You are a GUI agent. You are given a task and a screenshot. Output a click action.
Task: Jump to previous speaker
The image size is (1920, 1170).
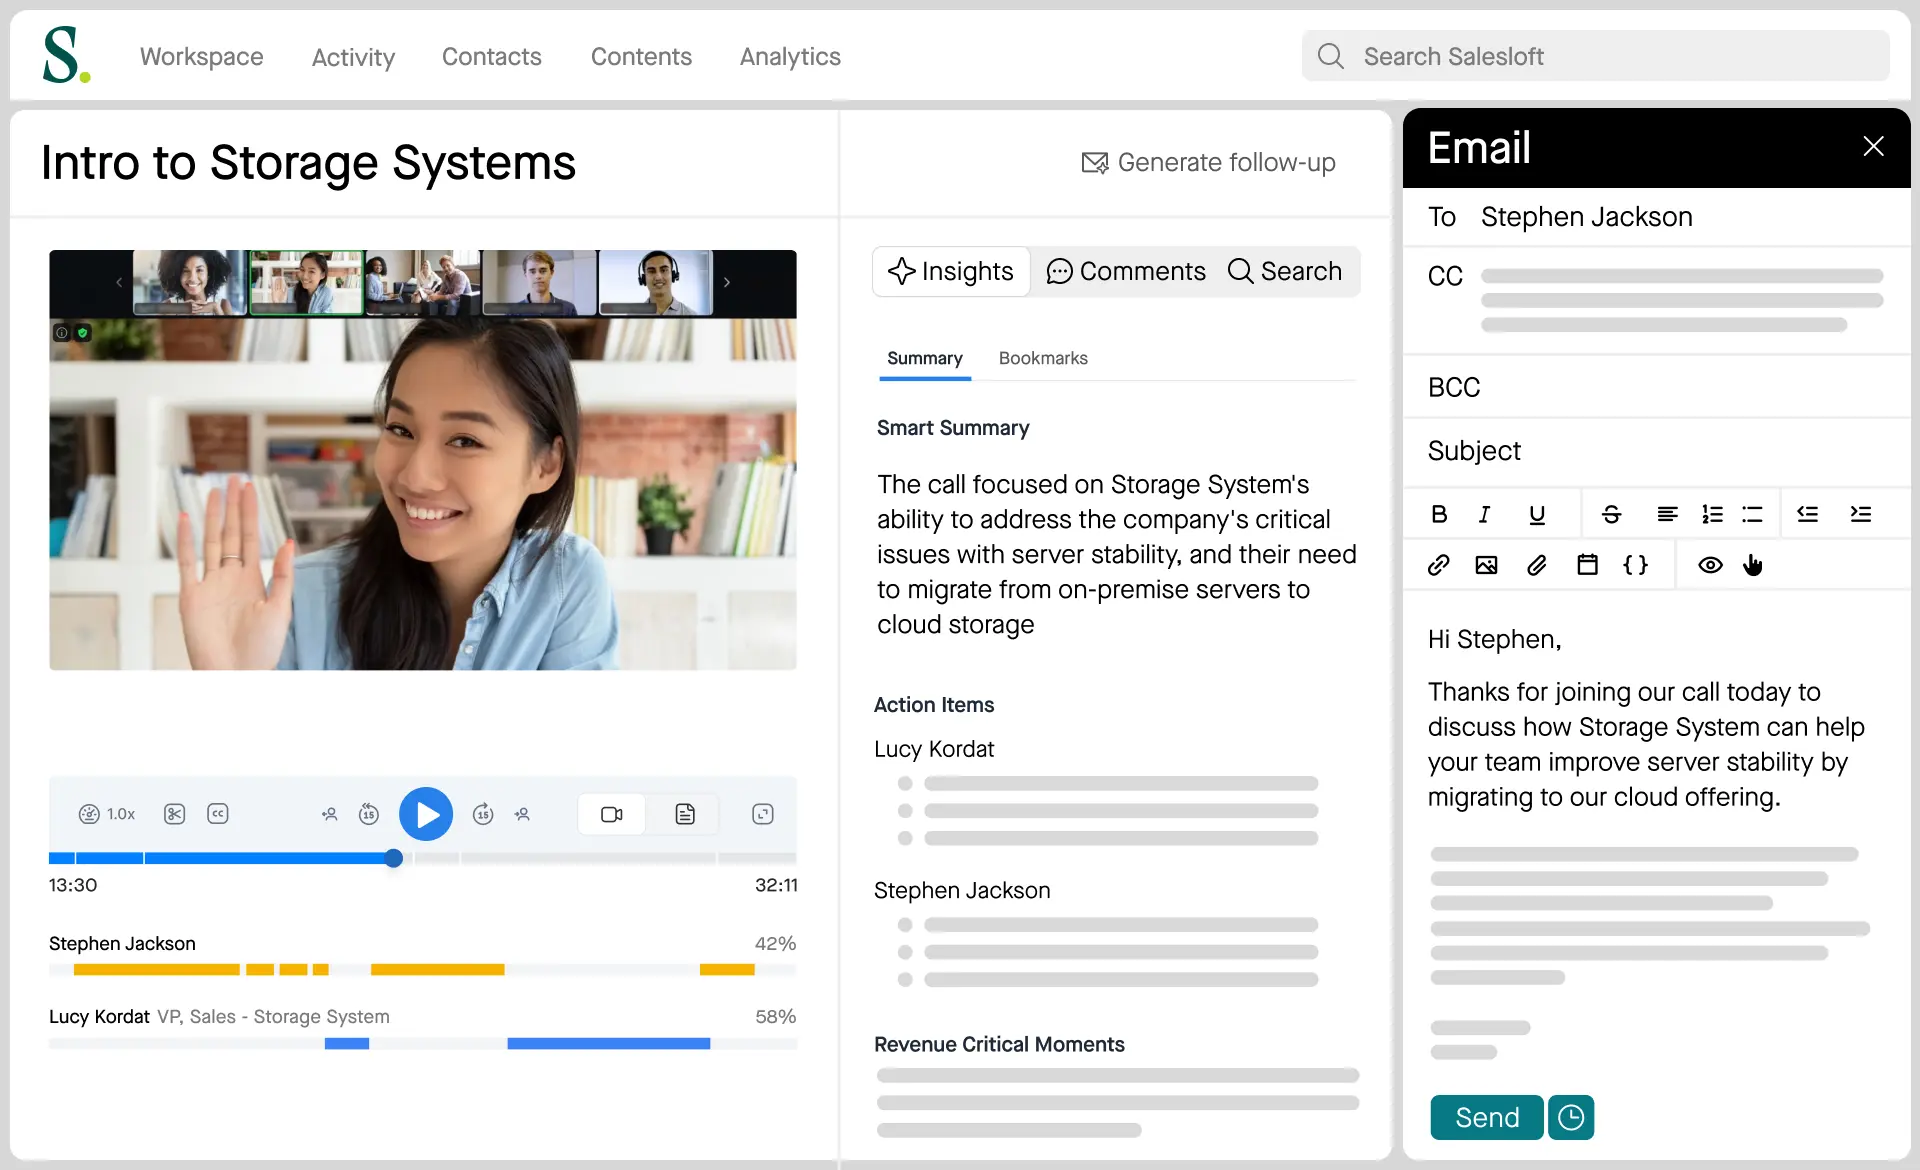tap(329, 814)
